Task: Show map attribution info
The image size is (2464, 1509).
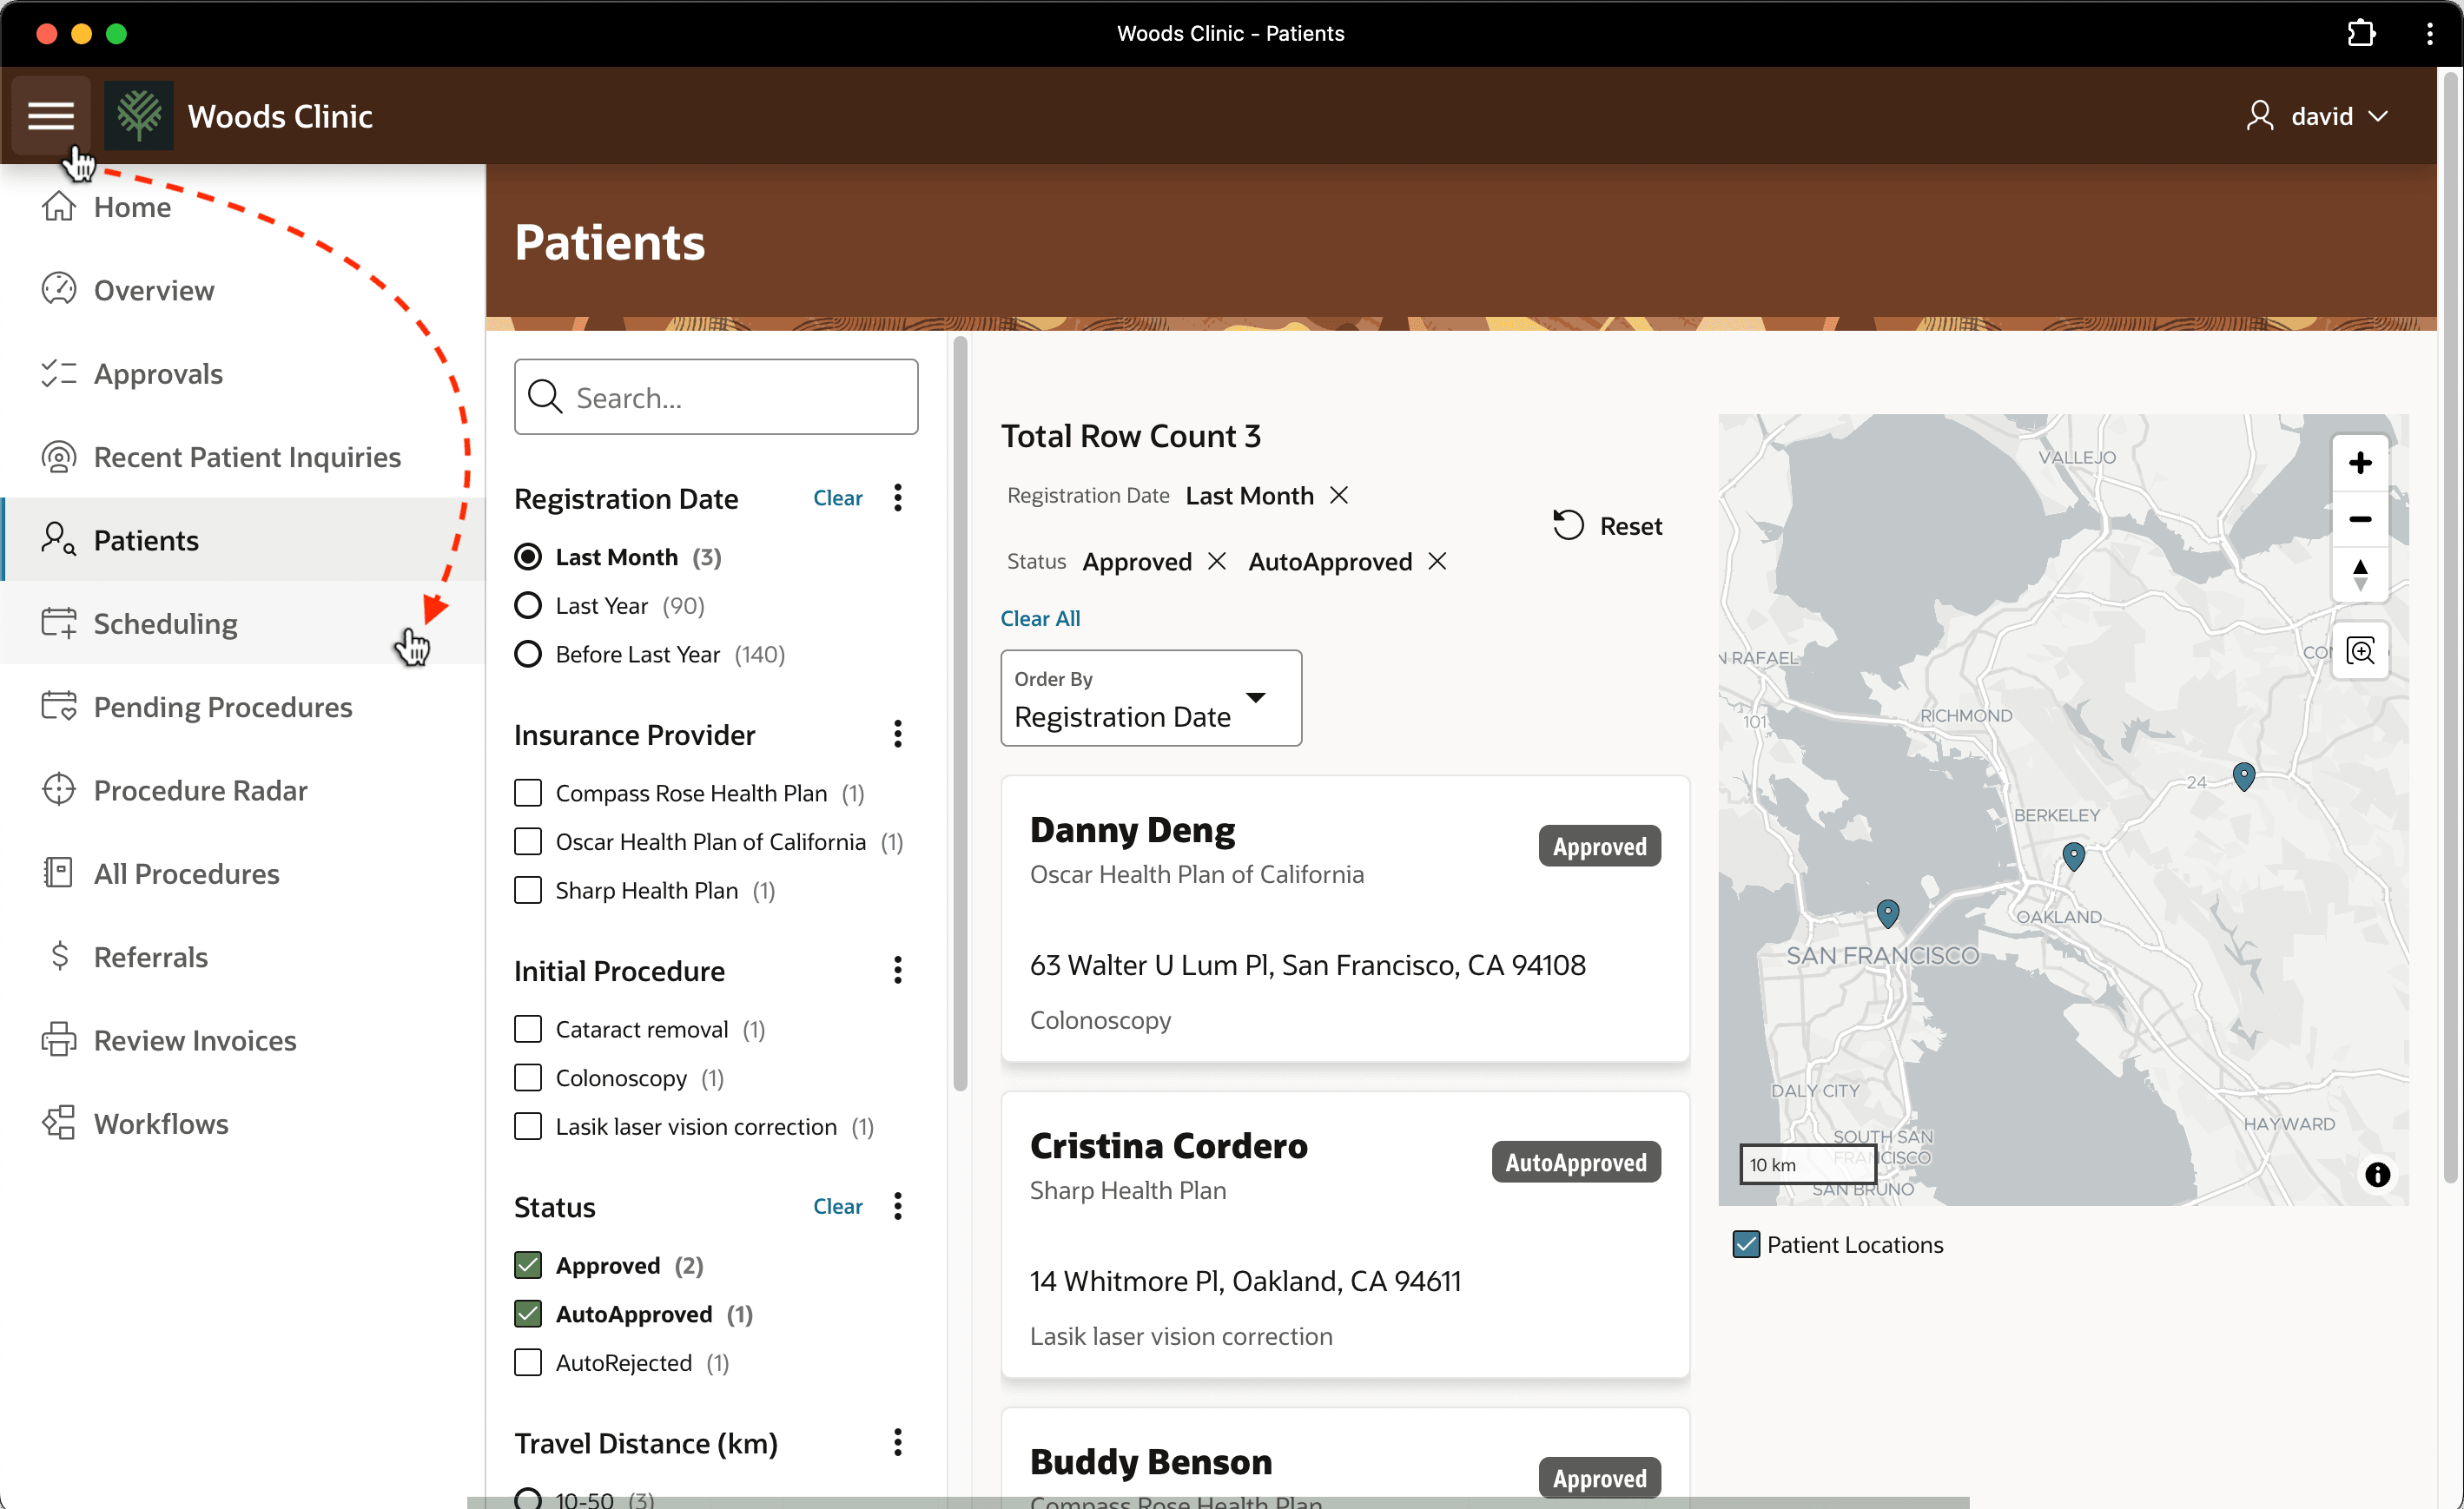Action: coord(2377,1174)
